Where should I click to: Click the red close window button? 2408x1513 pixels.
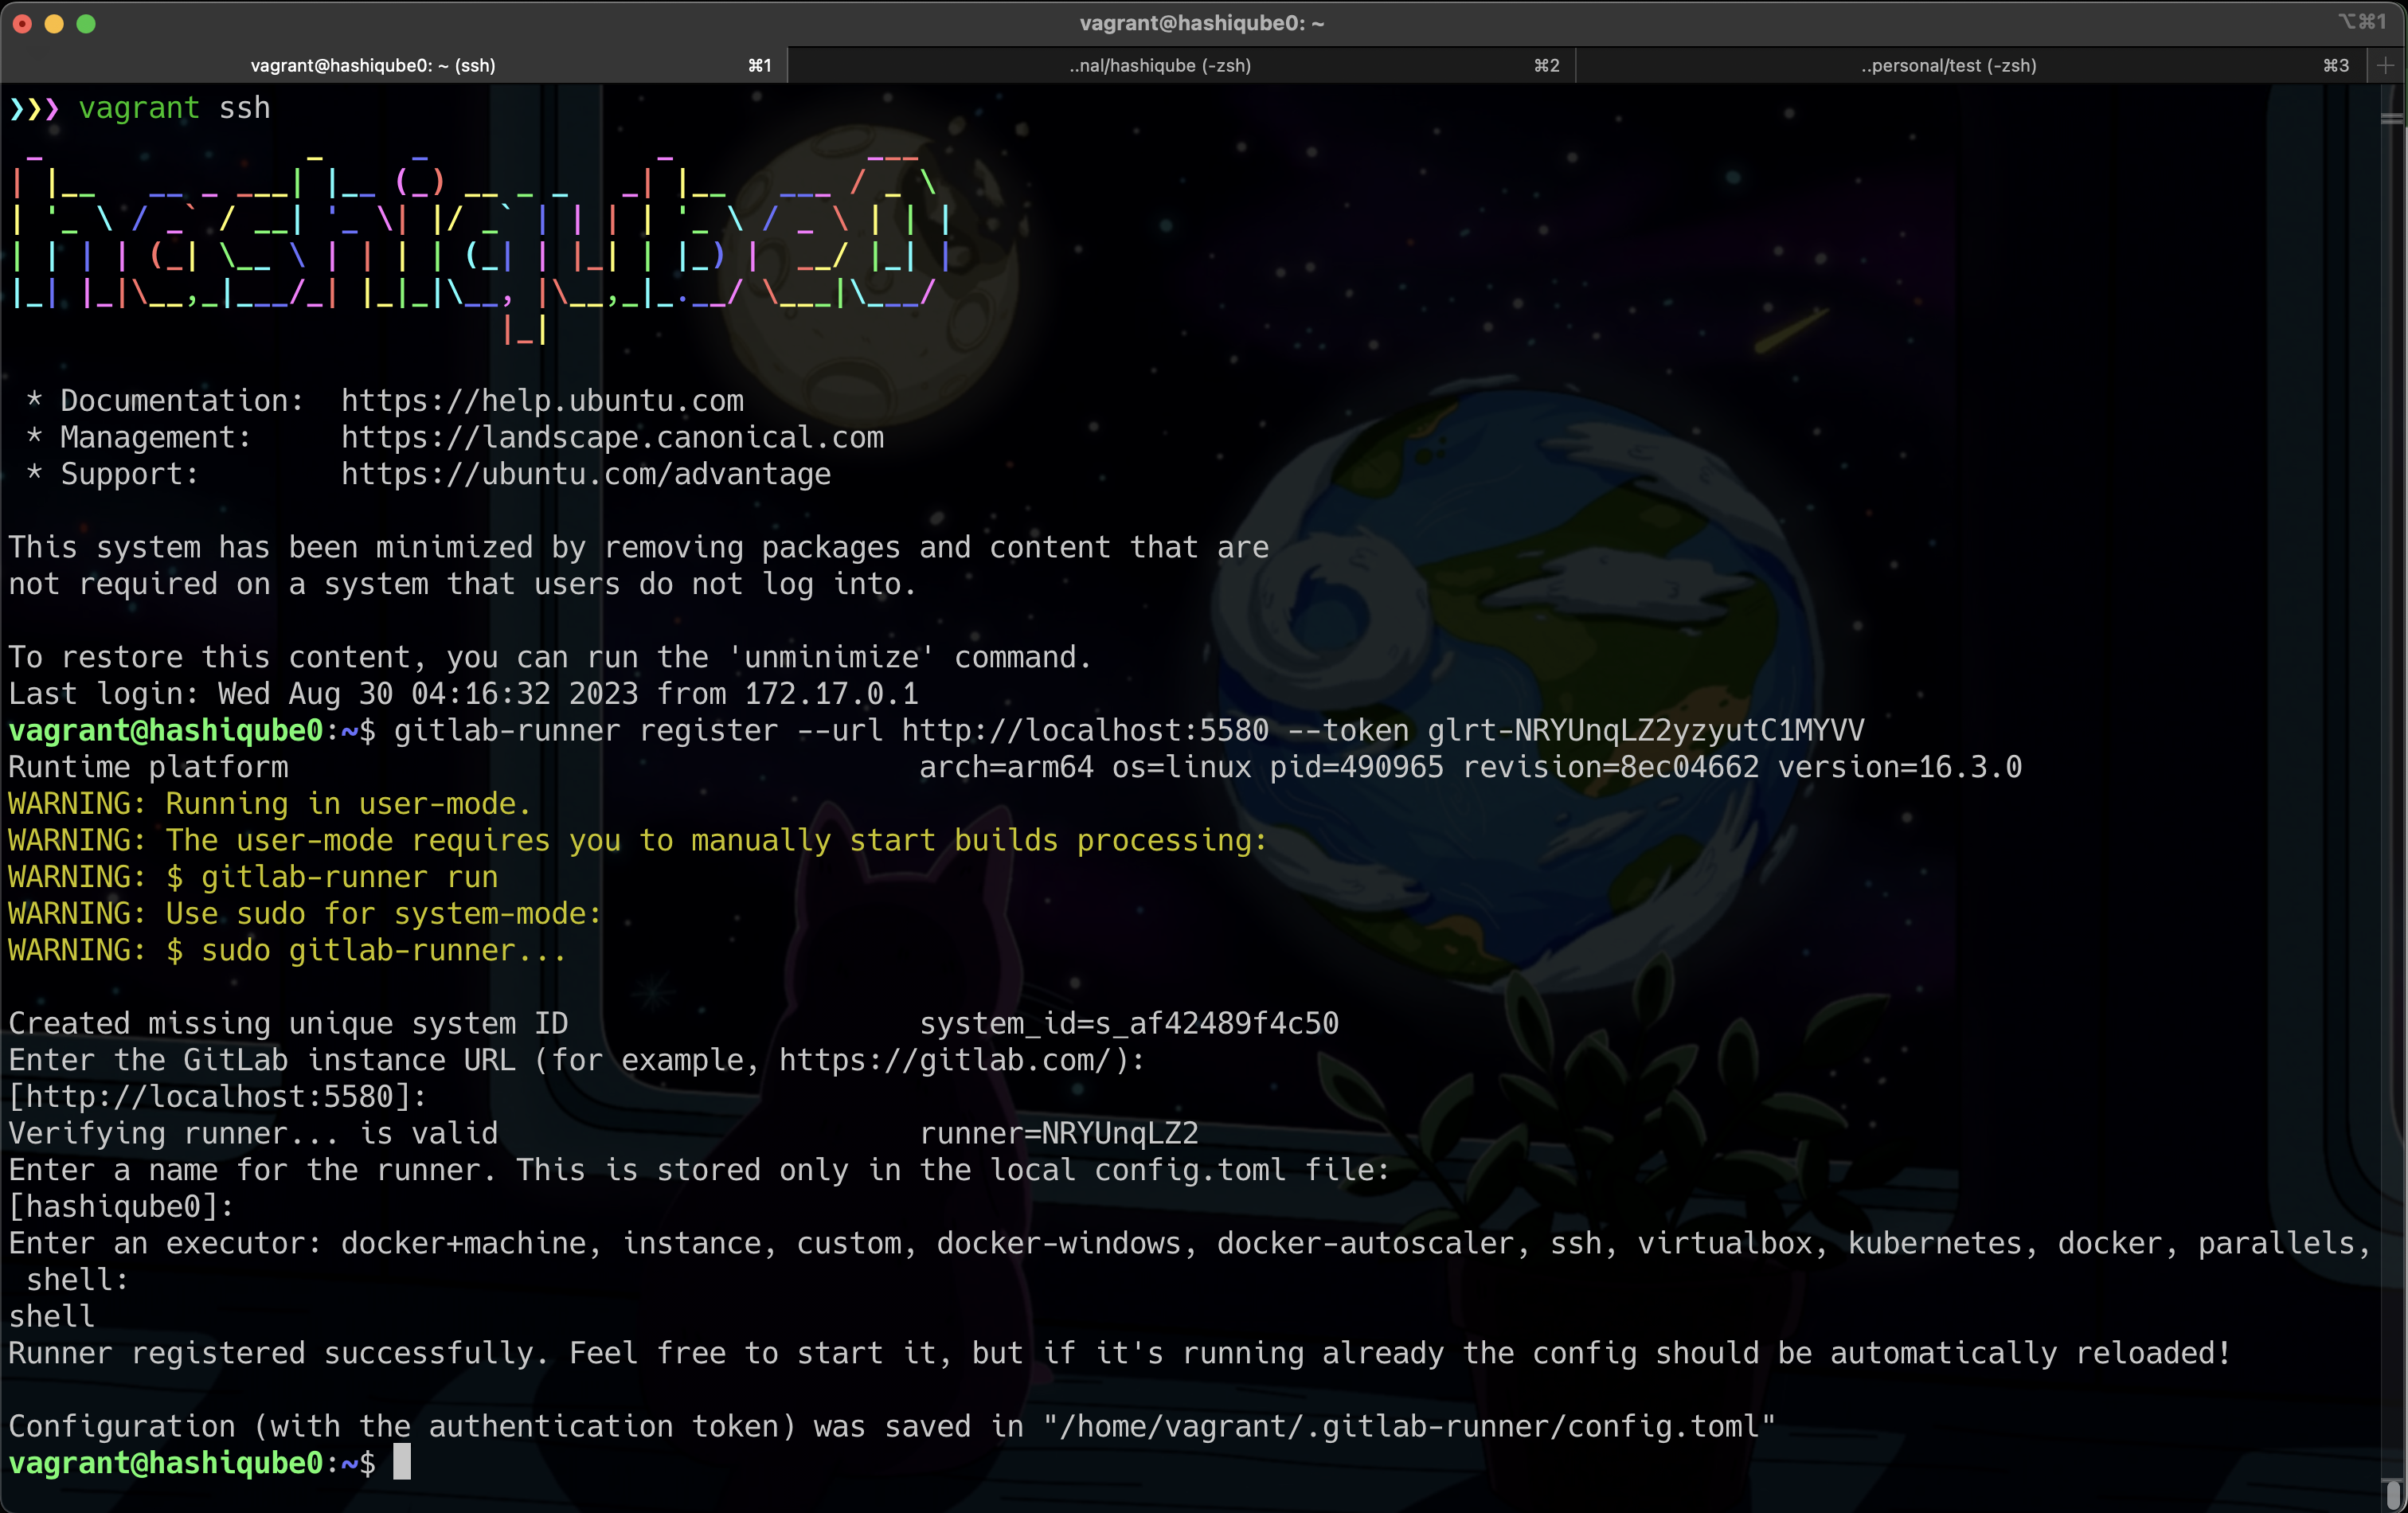tap(22, 23)
